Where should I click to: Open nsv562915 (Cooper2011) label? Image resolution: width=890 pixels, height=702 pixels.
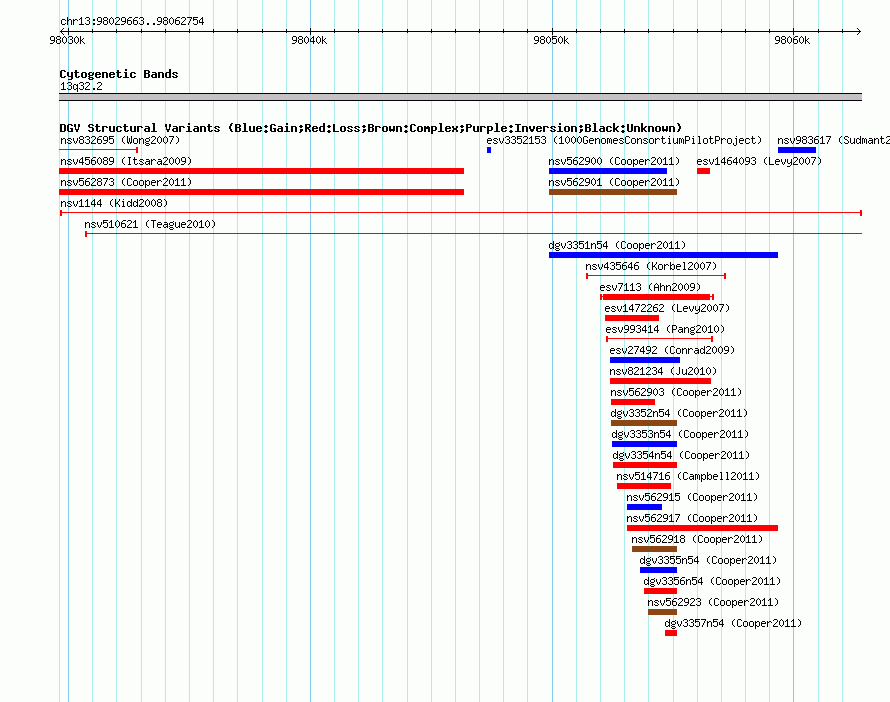pos(692,497)
